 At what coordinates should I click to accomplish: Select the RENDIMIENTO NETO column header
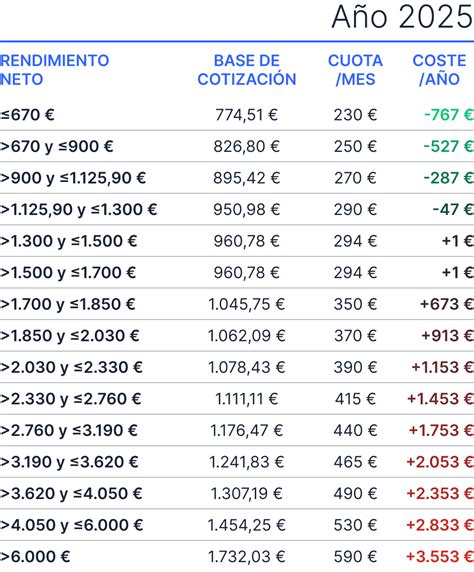(55, 70)
